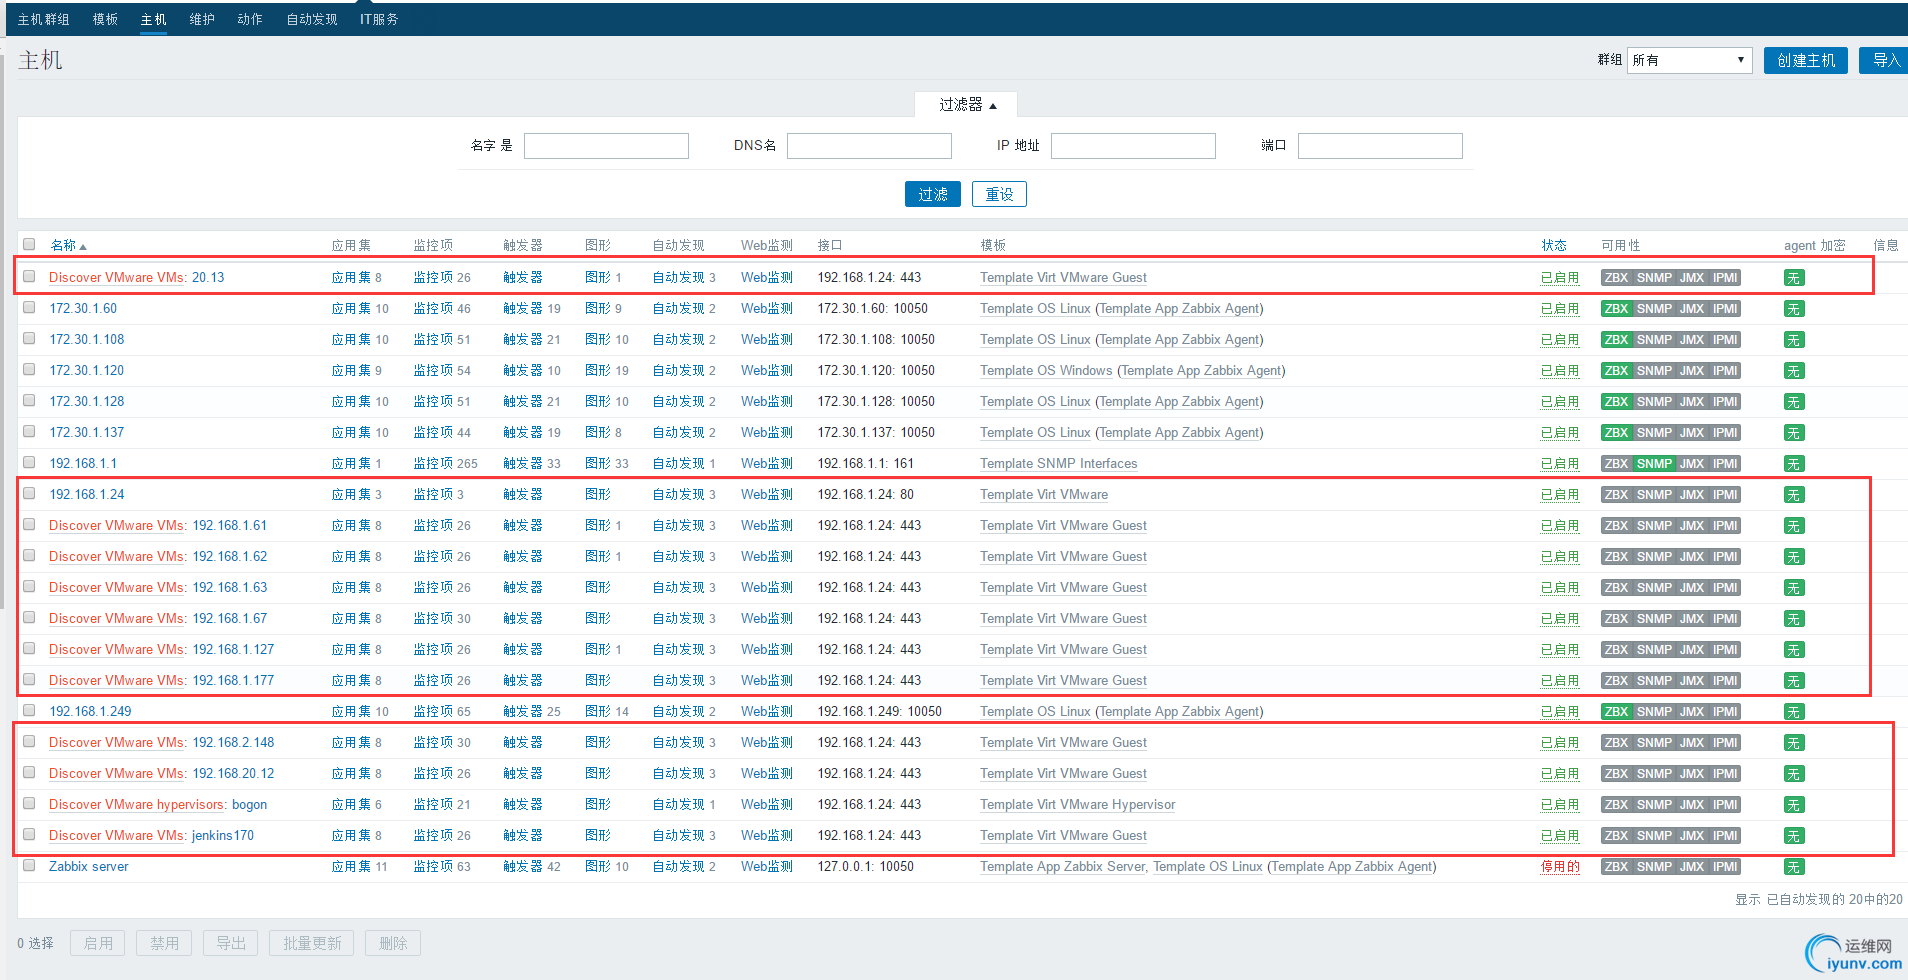Viewport: 1908px width, 980px height.
Task: Select checkbox for host 192.168.1.249
Action: click(29, 710)
